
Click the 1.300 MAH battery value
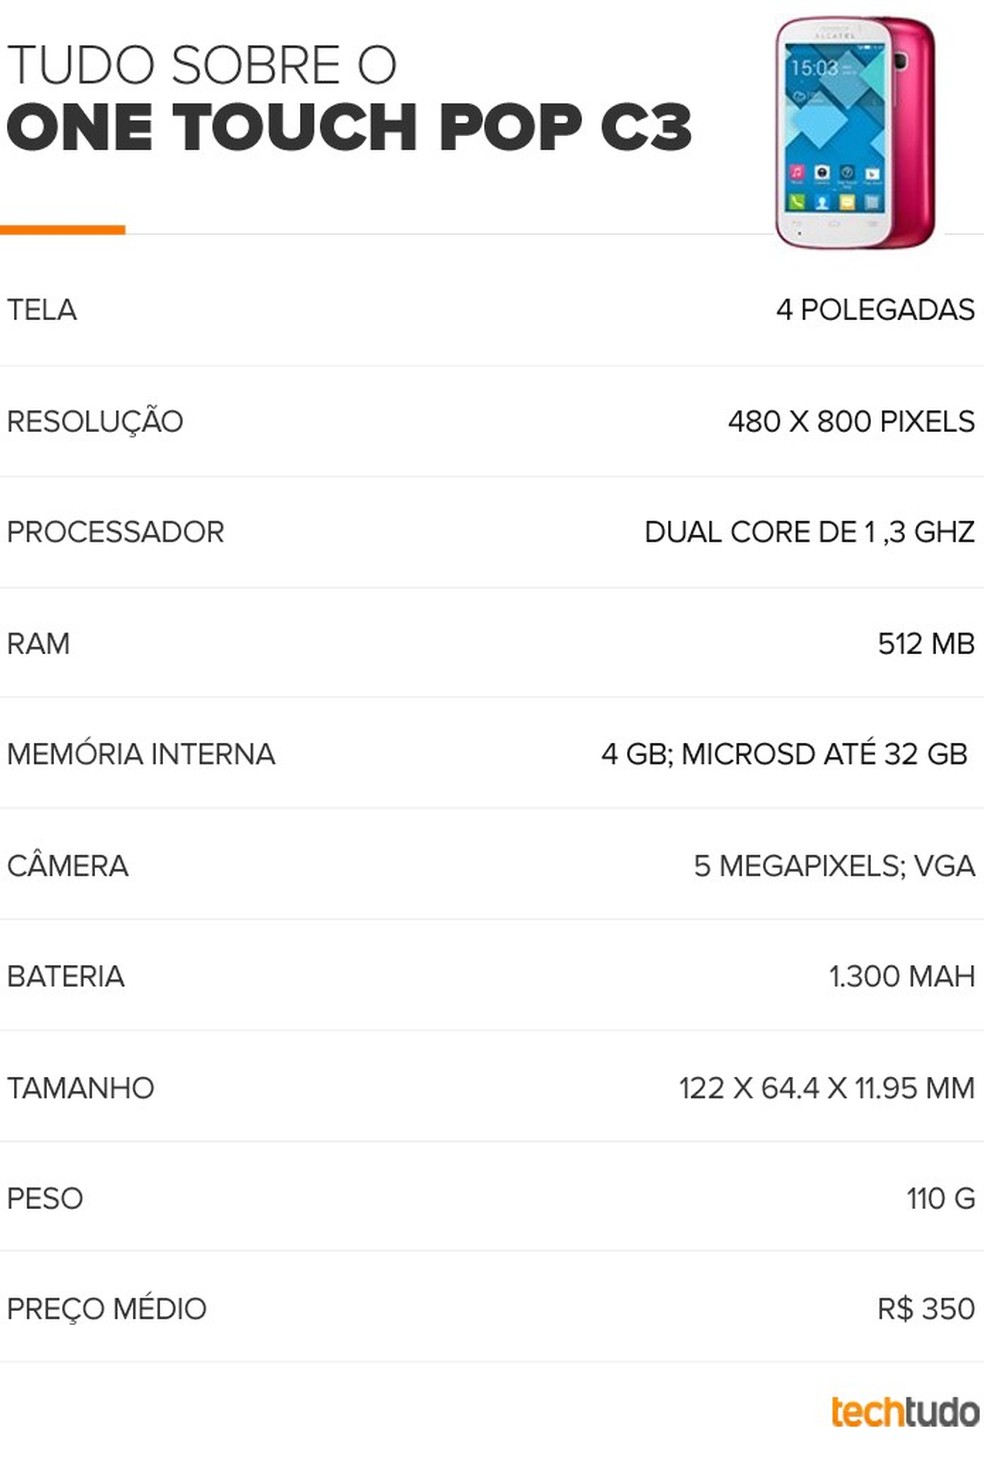point(901,976)
